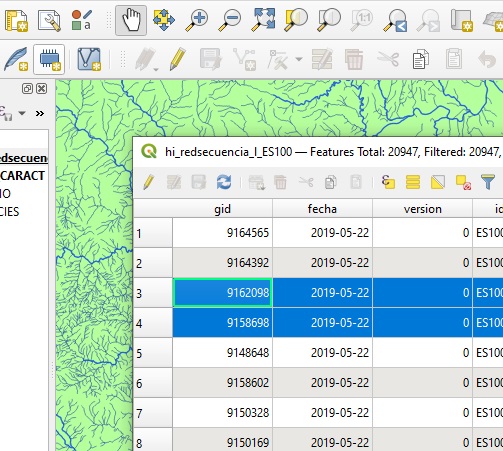This screenshot has width=503, height=451.
Task: Click the Zoom Next icon
Action: (x=428, y=21)
